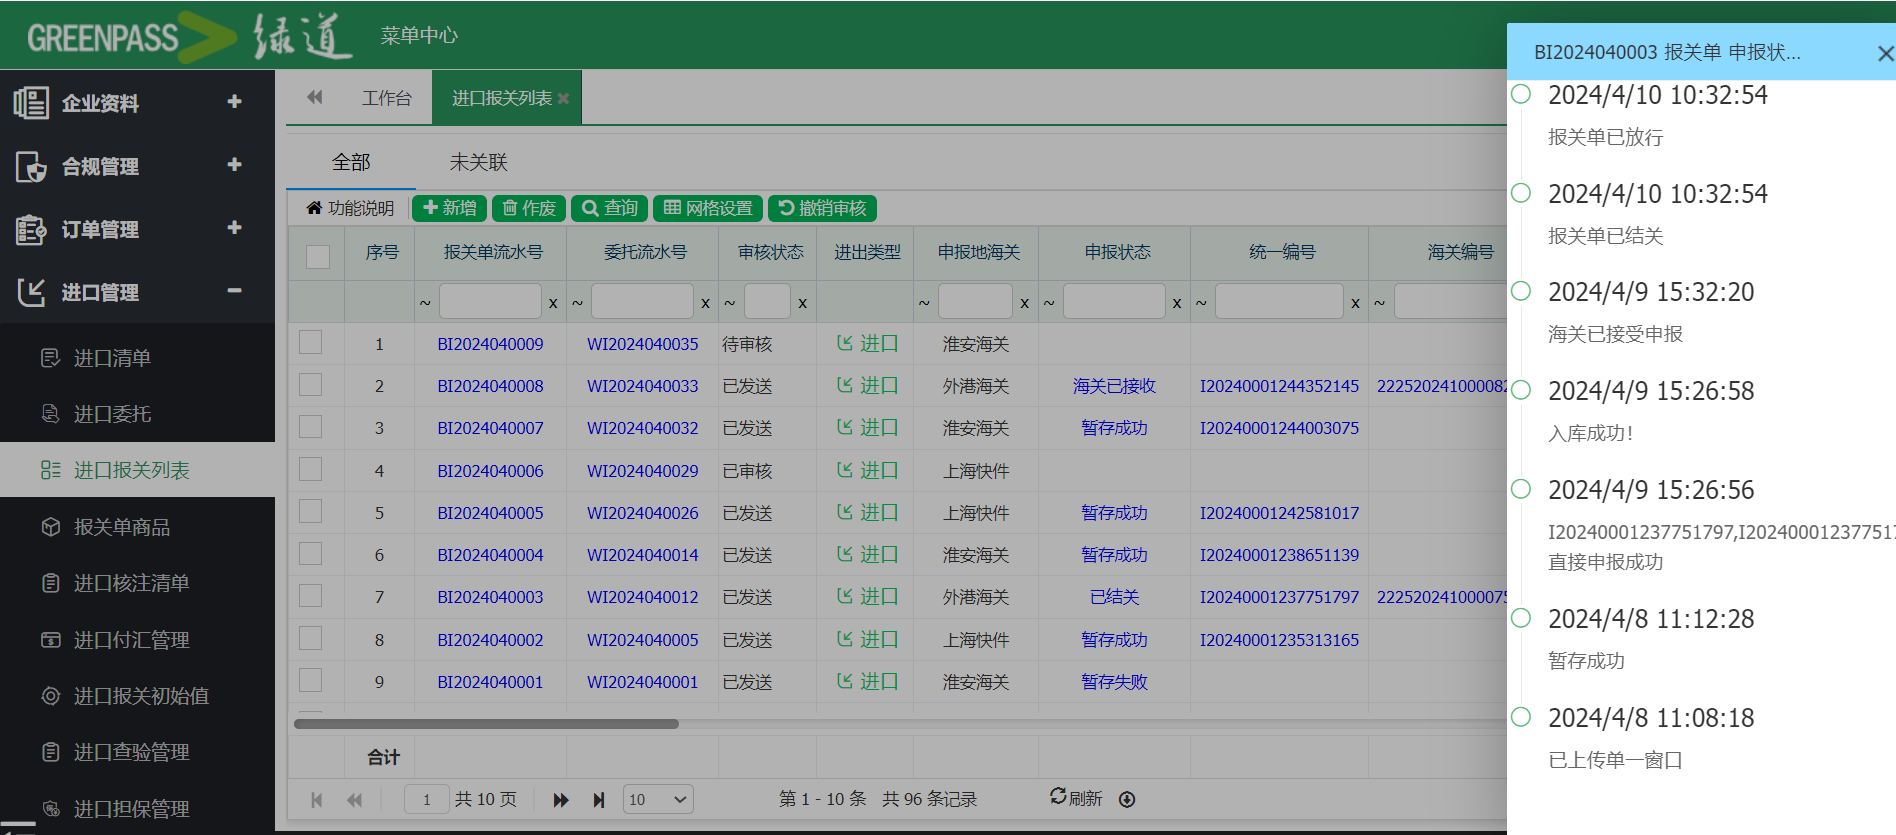Click the 进口核注清单 icon
This screenshot has width=1896, height=835.
point(50,583)
